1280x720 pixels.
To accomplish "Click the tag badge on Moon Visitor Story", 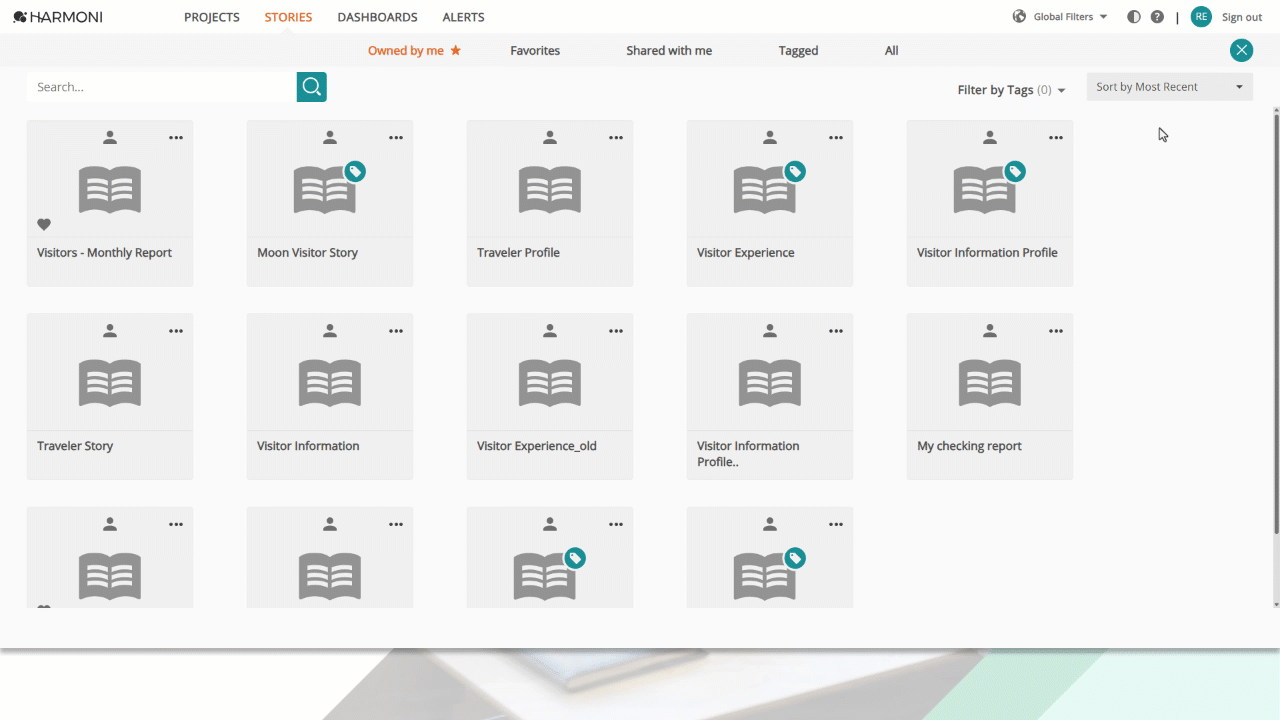I will click(355, 172).
